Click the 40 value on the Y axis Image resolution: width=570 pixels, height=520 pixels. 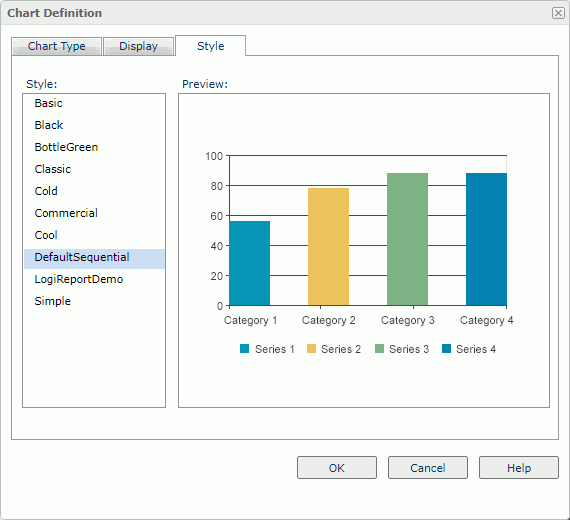click(217, 246)
